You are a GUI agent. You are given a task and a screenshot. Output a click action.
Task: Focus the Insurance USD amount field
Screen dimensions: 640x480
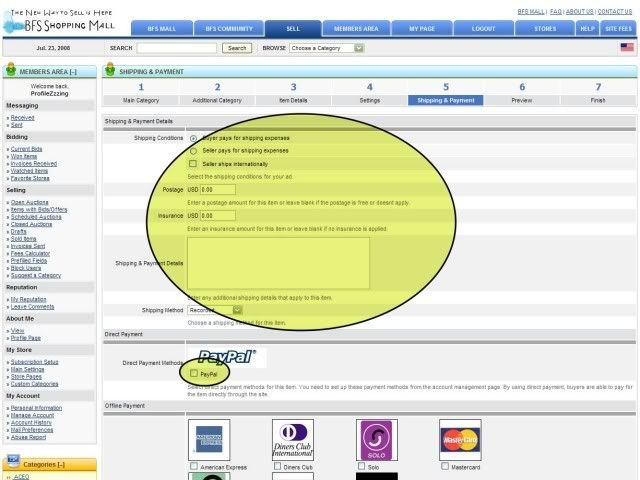218,216
